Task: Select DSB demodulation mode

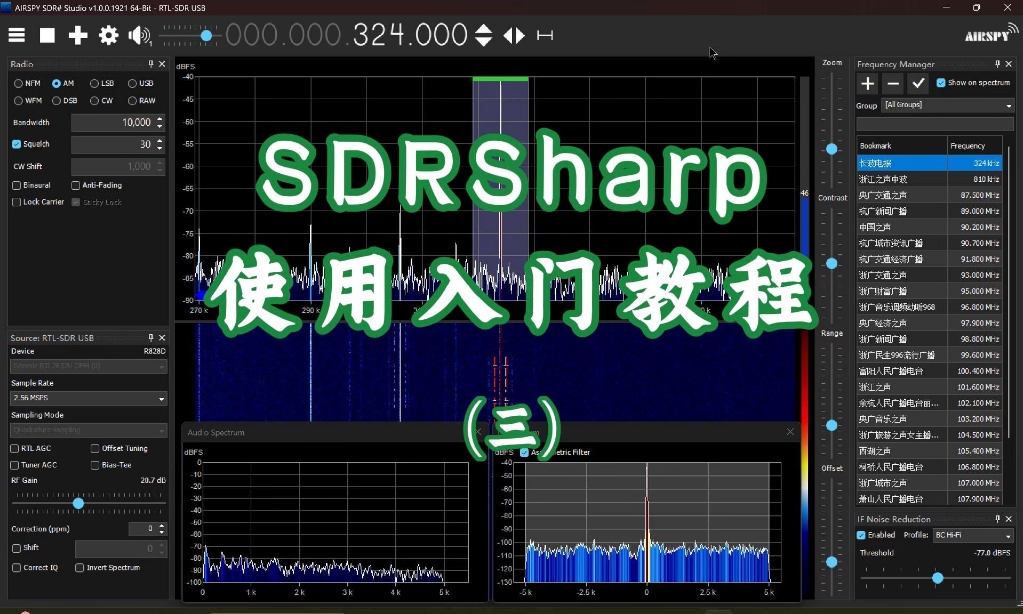Action: 57,100
